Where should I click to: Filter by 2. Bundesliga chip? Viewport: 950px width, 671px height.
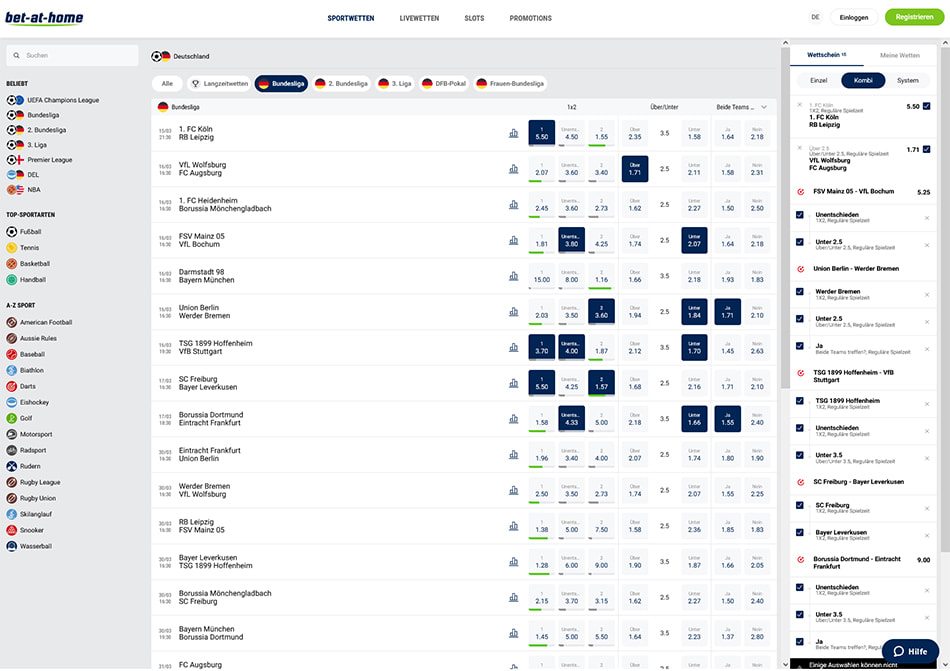[x=342, y=84]
